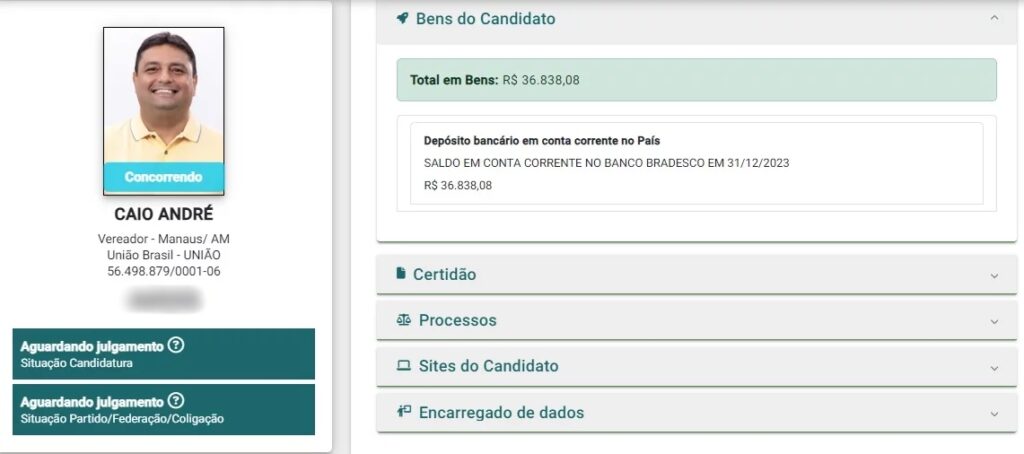This screenshot has height=454, width=1024.
Task: Open the Processos accordion header
Action: coord(457,320)
